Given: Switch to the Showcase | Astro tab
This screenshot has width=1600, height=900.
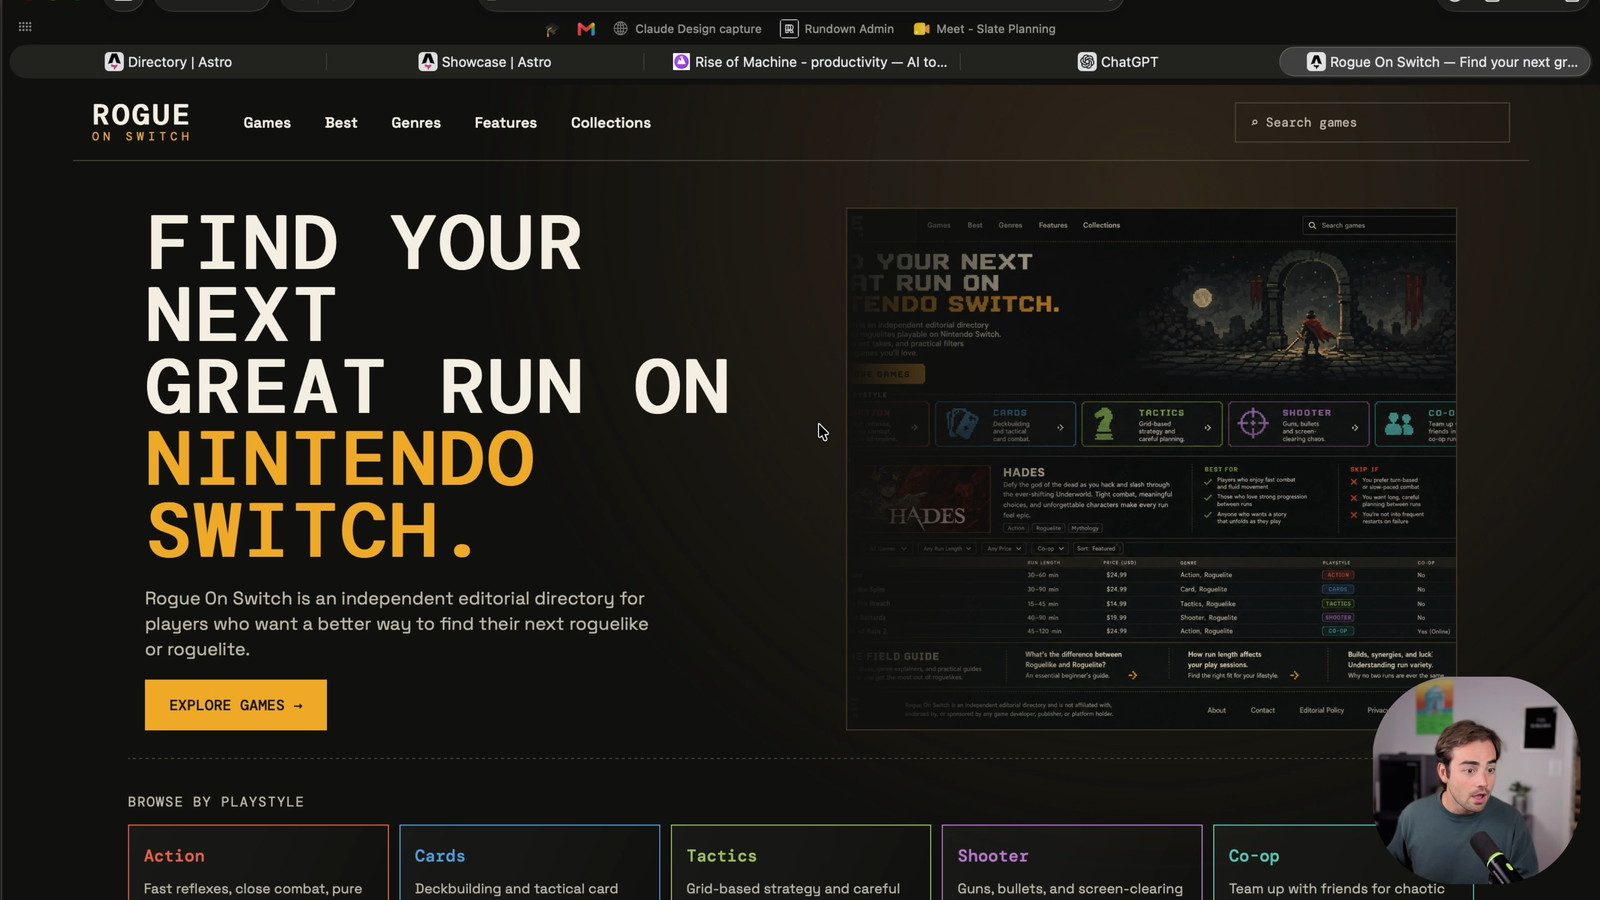Looking at the screenshot, I should point(485,62).
